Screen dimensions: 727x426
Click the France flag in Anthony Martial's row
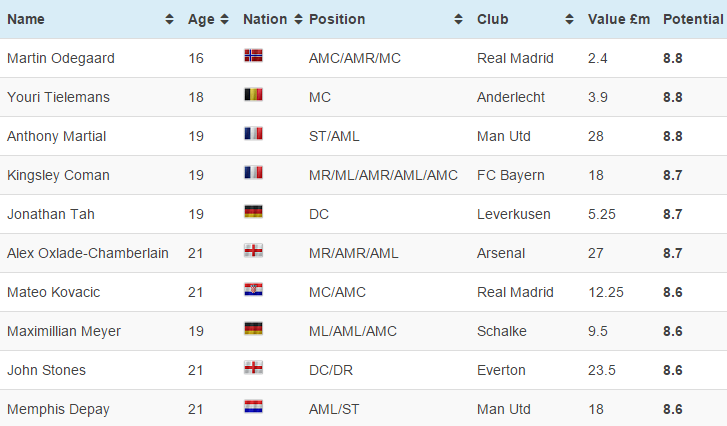click(253, 135)
